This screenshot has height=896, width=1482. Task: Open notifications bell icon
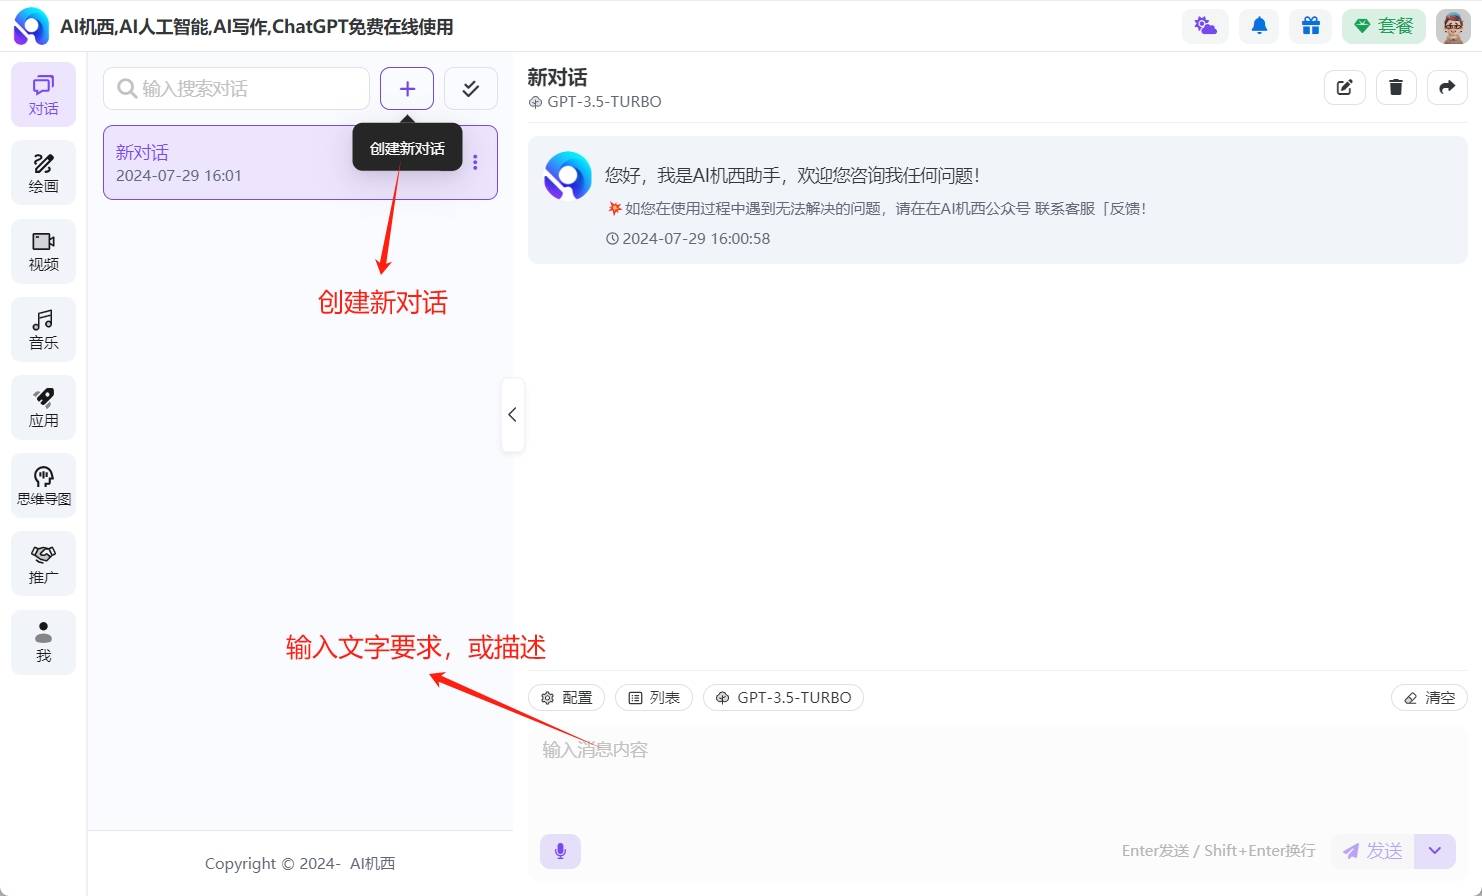(x=1259, y=26)
